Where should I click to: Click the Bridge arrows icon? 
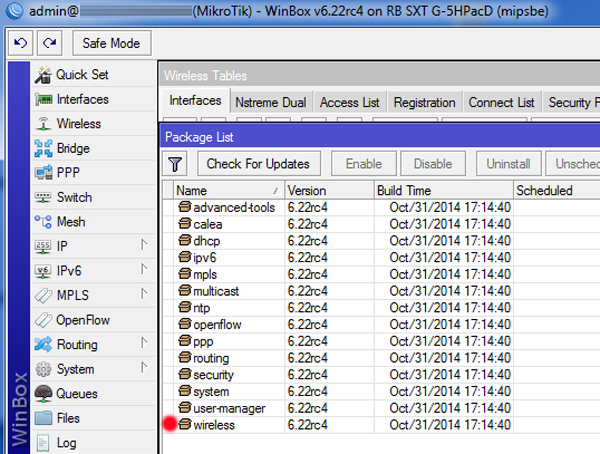(43, 149)
